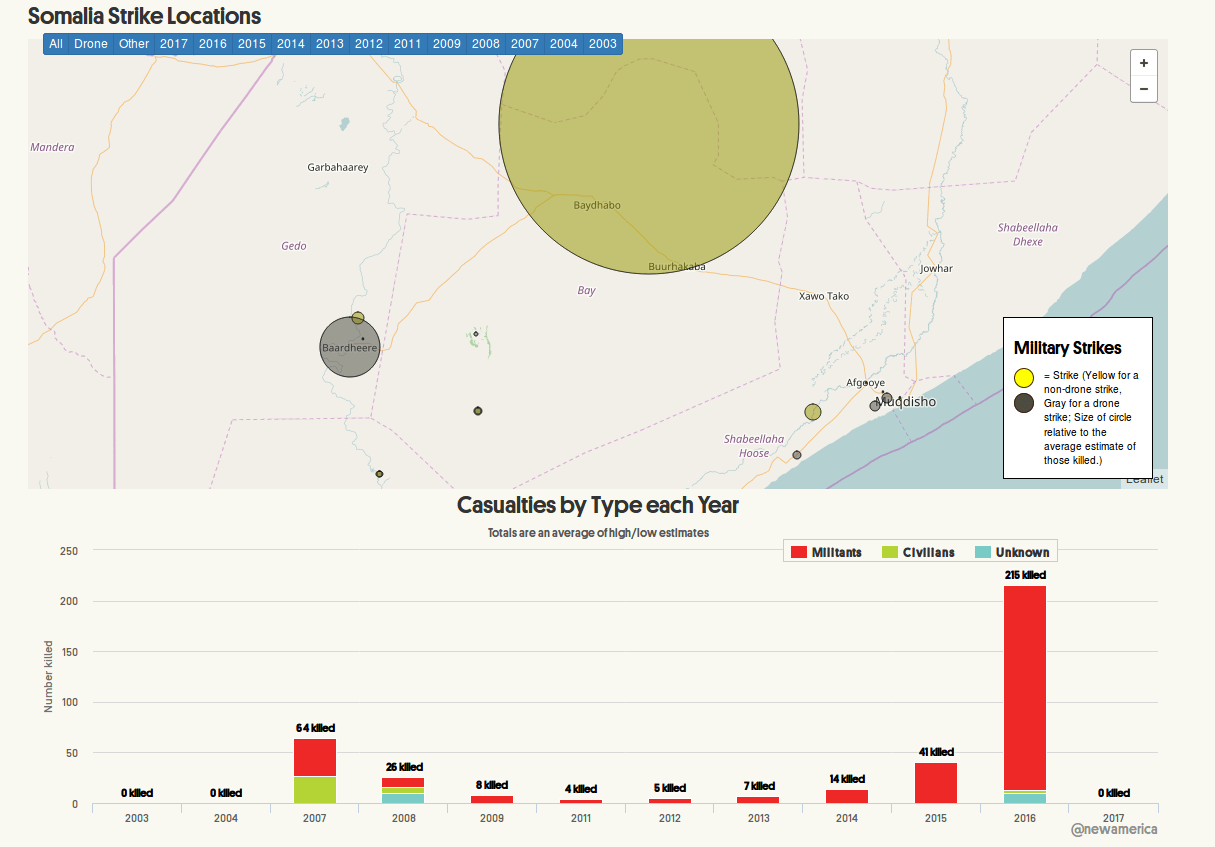Select the gray Baardheere drone strike circle

click(x=350, y=347)
